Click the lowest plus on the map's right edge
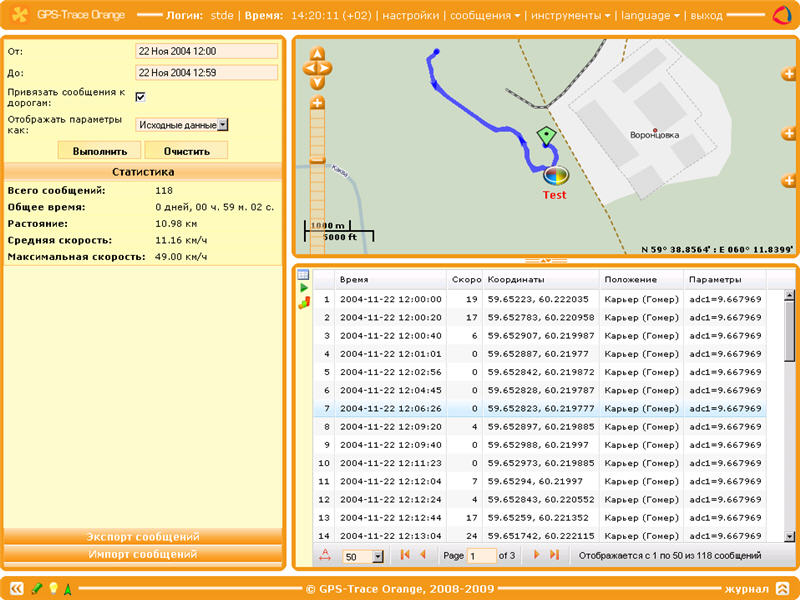This screenshot has width=800, height=600. (789, 181)
